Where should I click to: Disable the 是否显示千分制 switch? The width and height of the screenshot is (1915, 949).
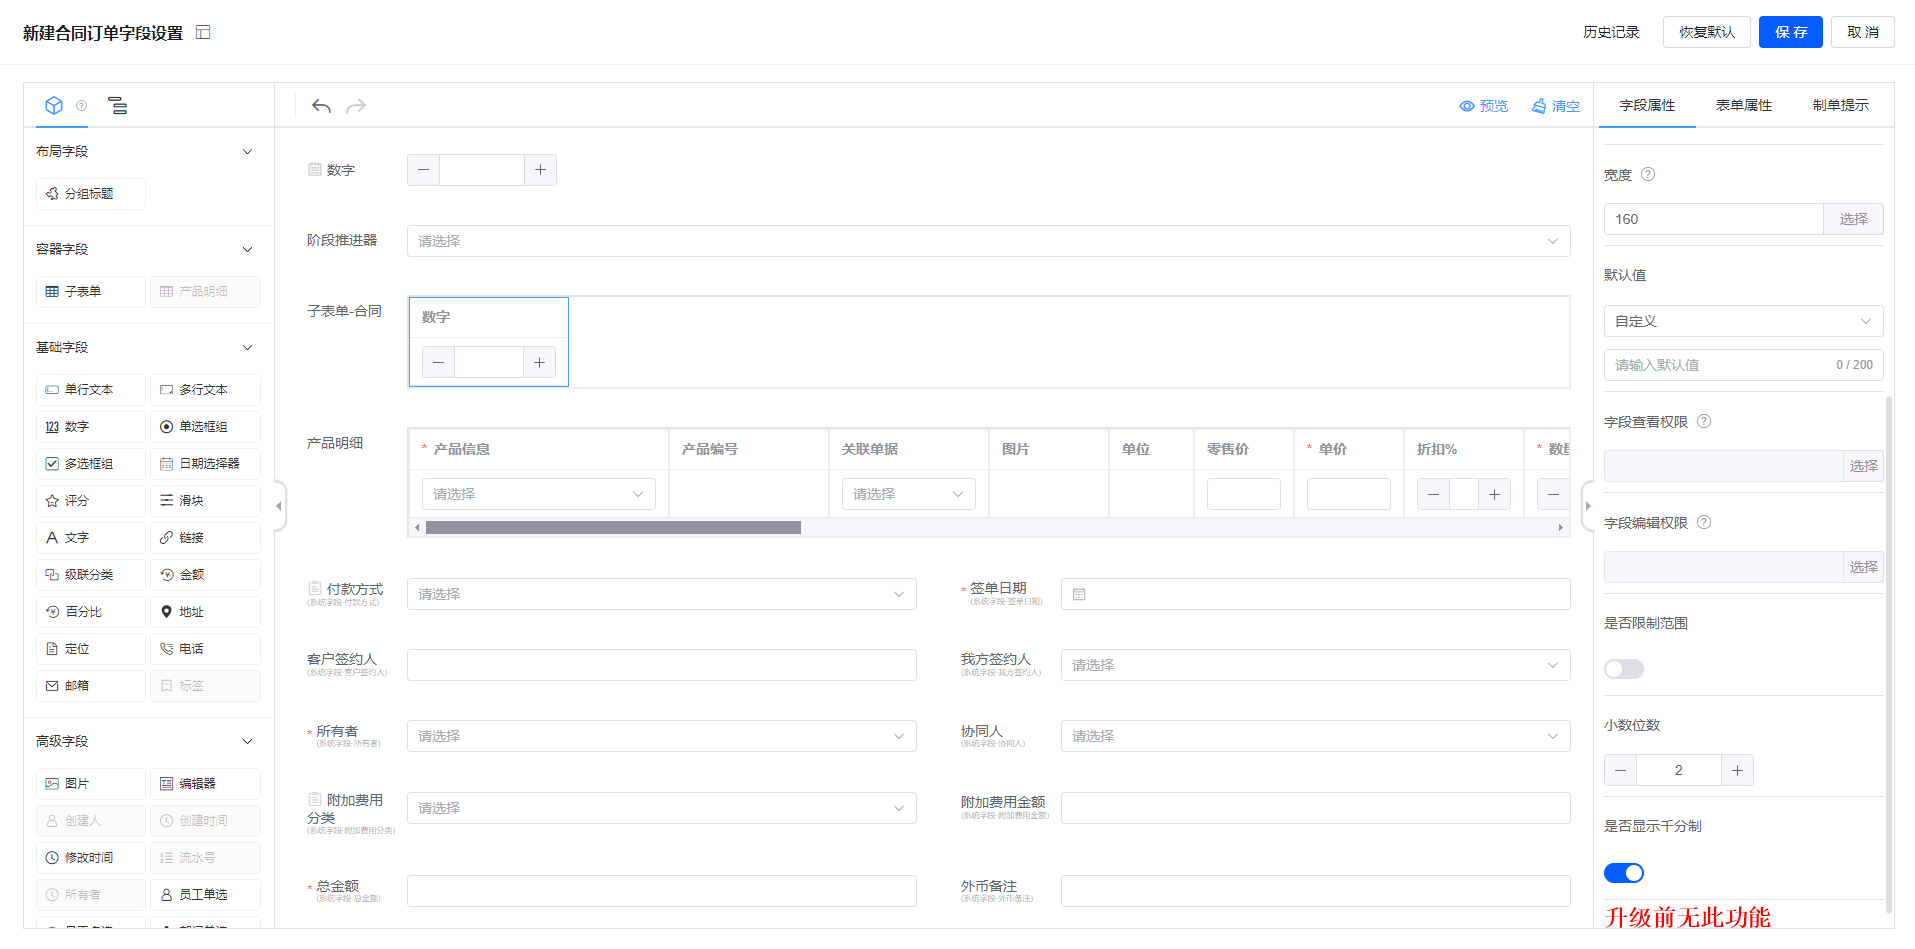coord(1623,873)
